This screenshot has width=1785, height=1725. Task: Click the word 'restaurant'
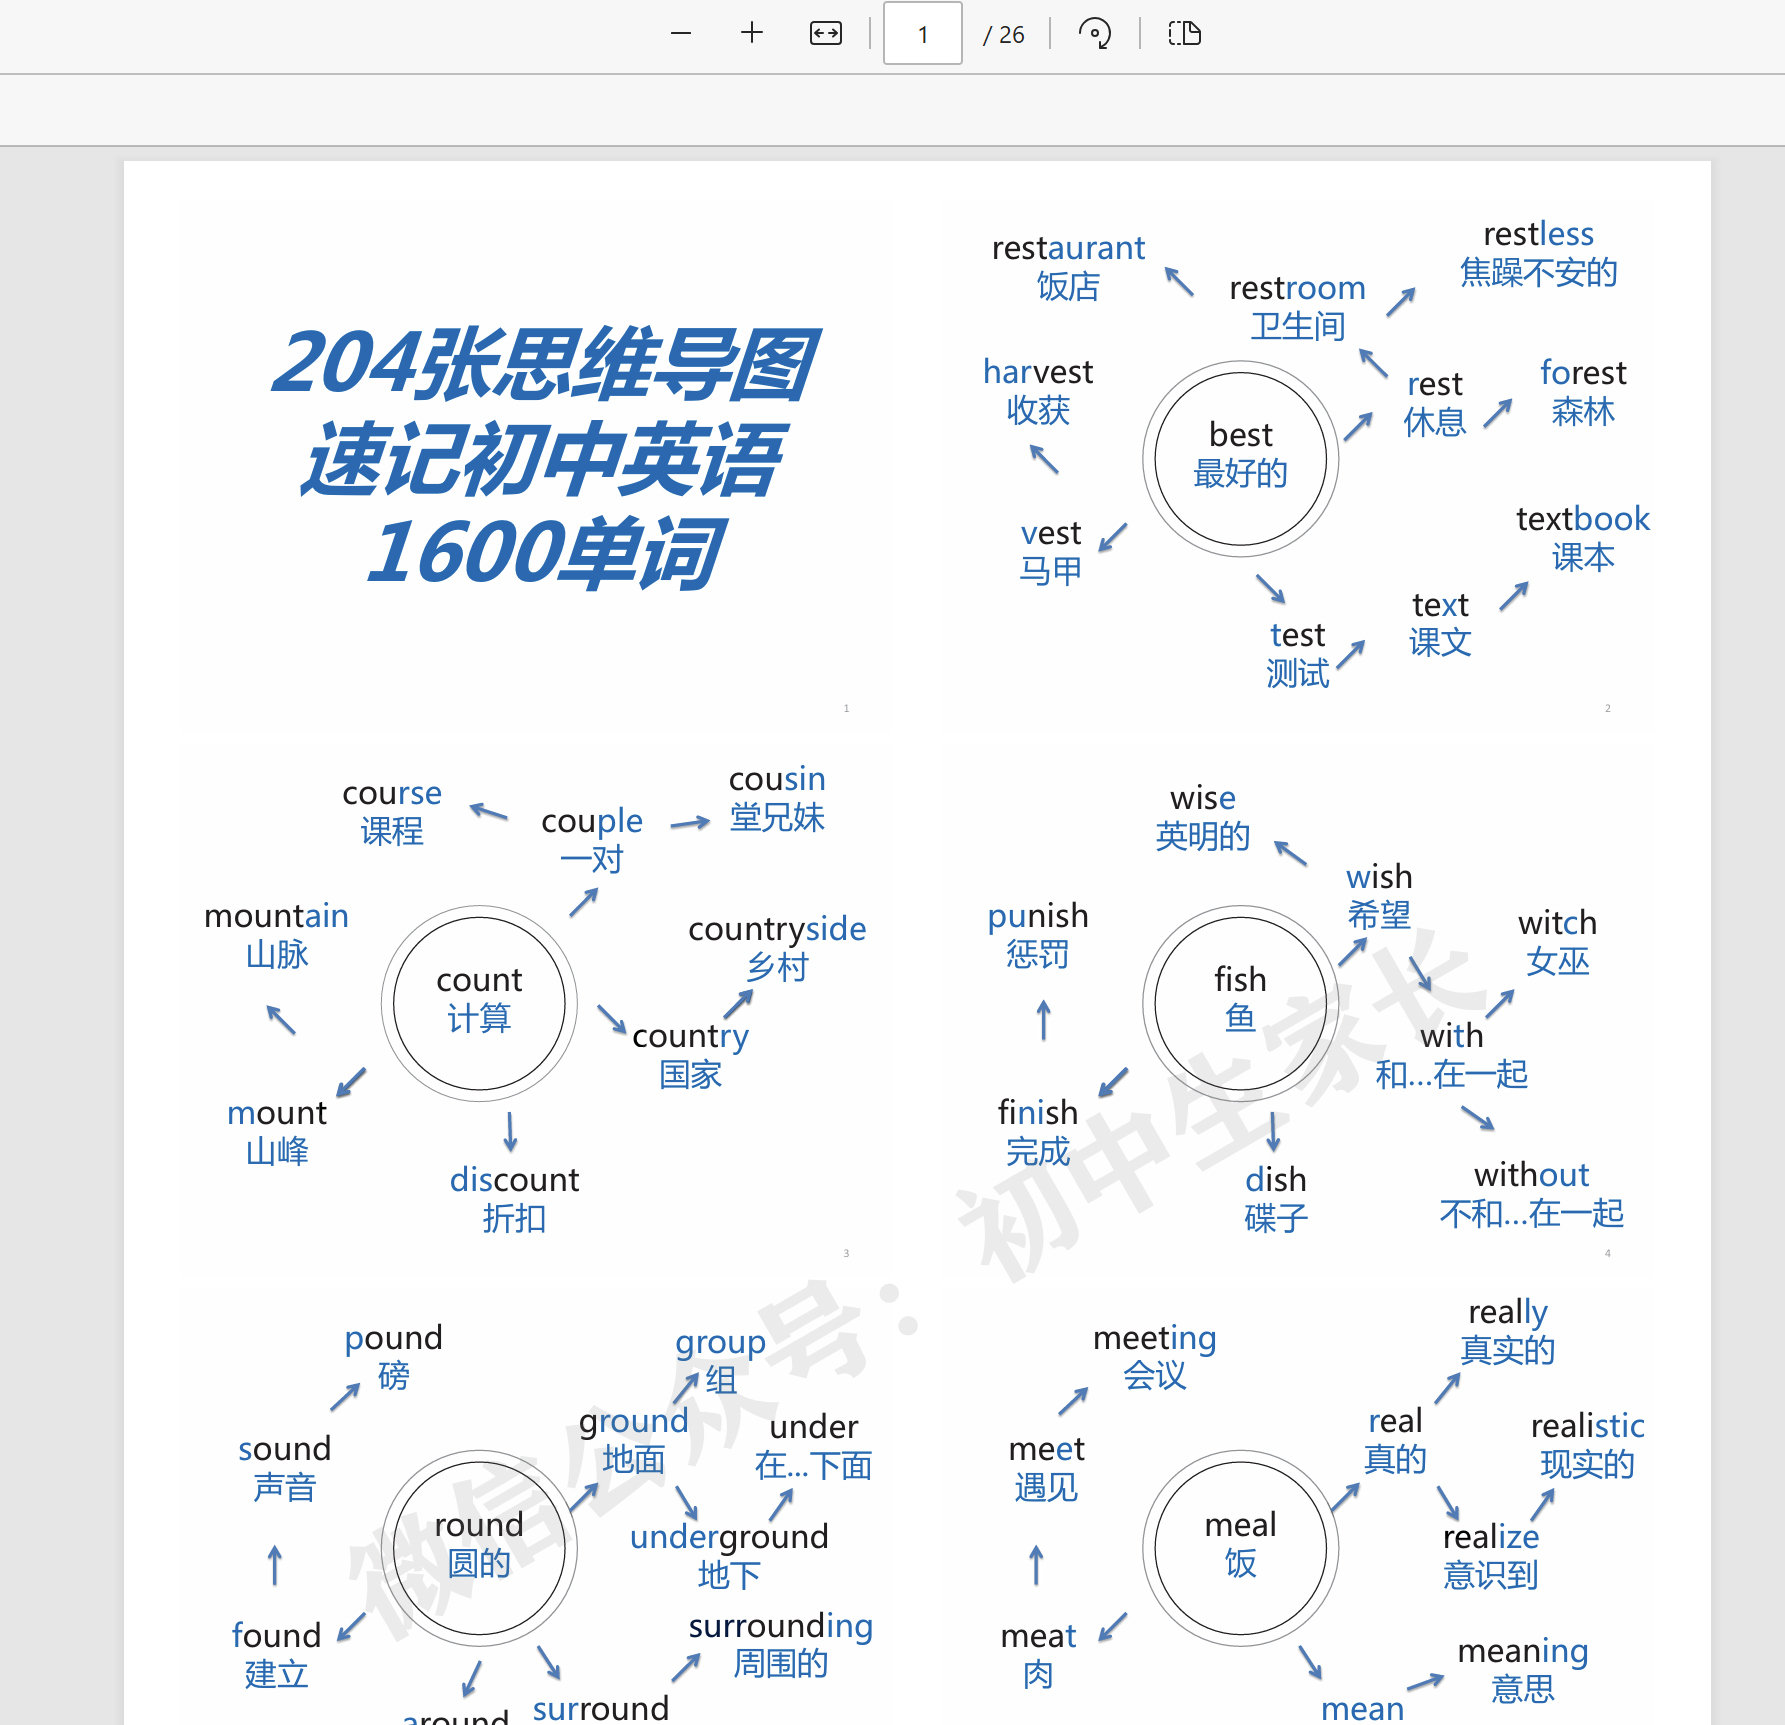click(1068, 248)
